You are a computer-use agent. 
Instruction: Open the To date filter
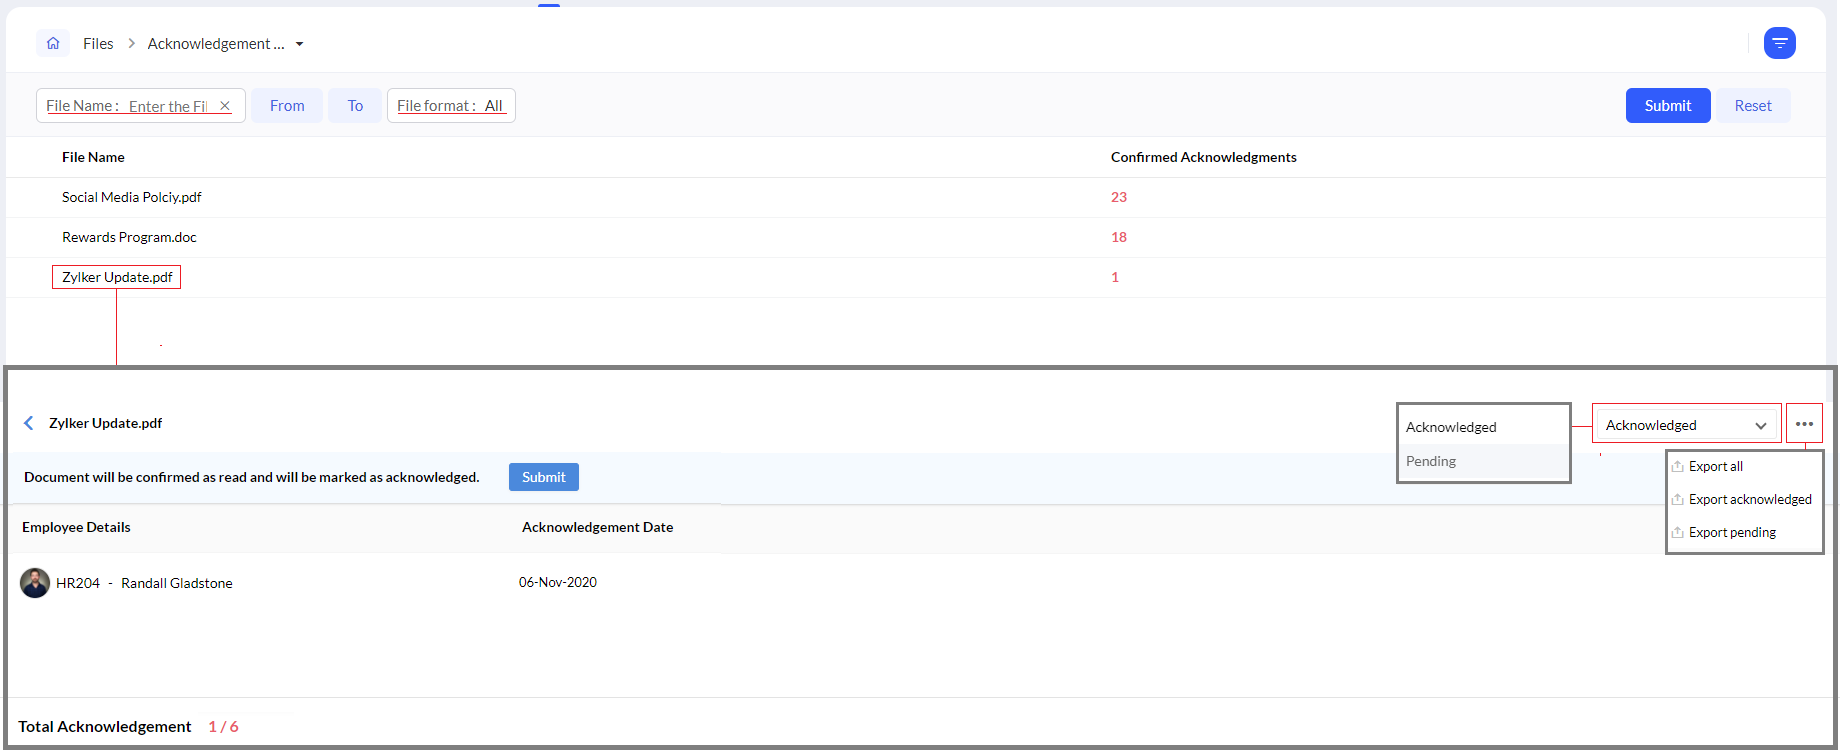tap(355, 106)
